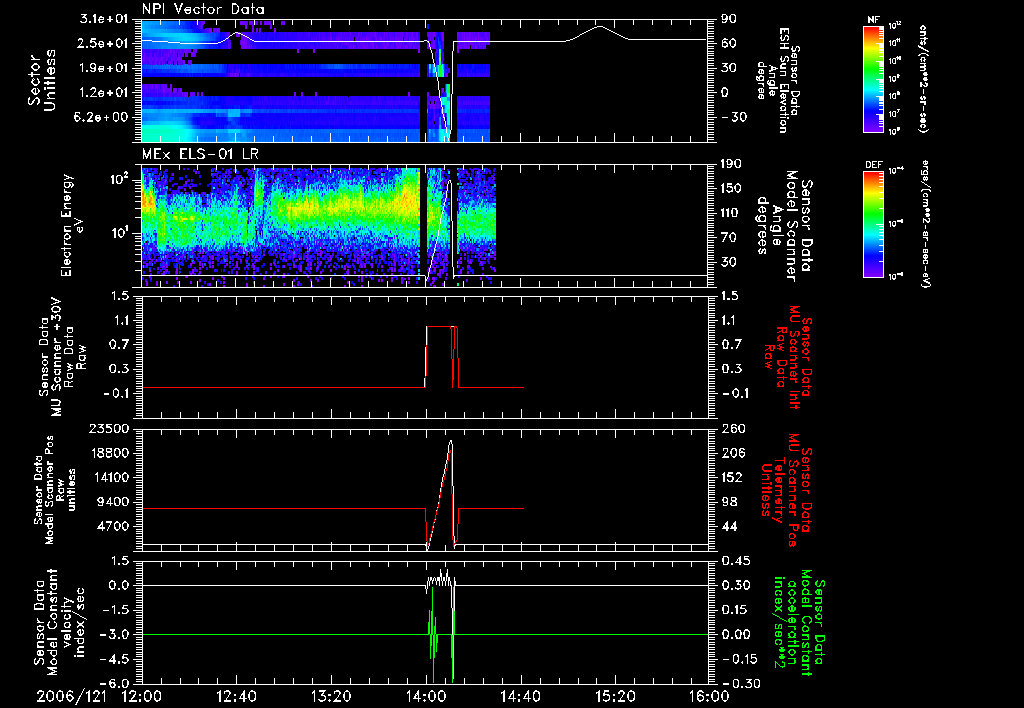Click the "14:40" time tick label
This screenshot has height=708, width=1024.
click(x=520, y=696)
